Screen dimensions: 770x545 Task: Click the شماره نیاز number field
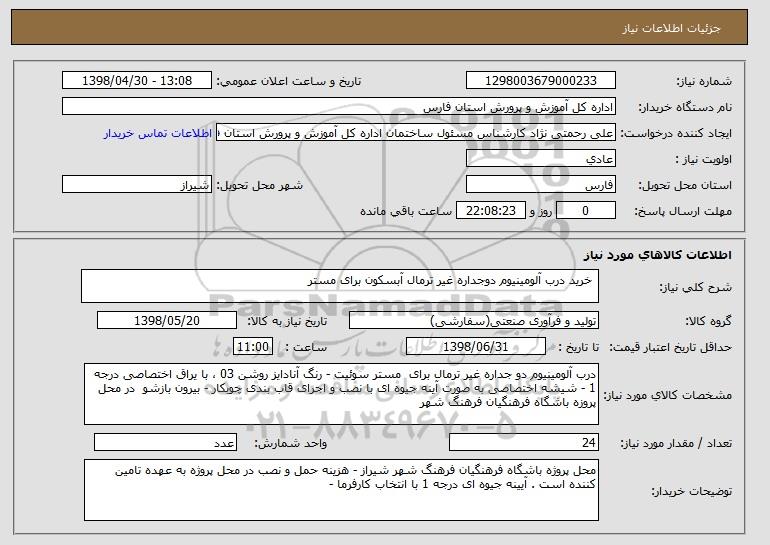[541, 81]
